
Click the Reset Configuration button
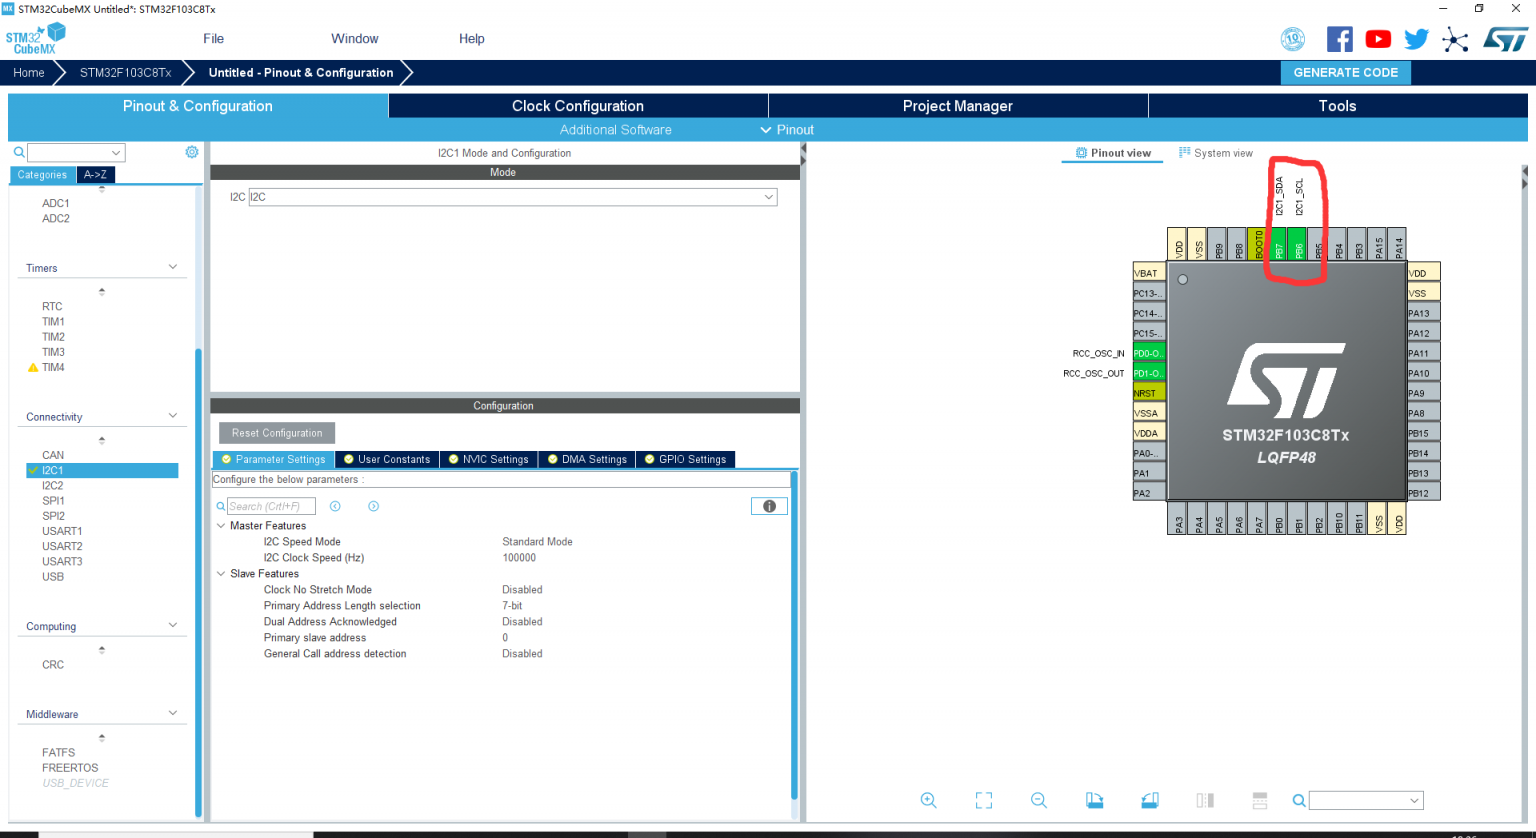[x=277, y=433]
